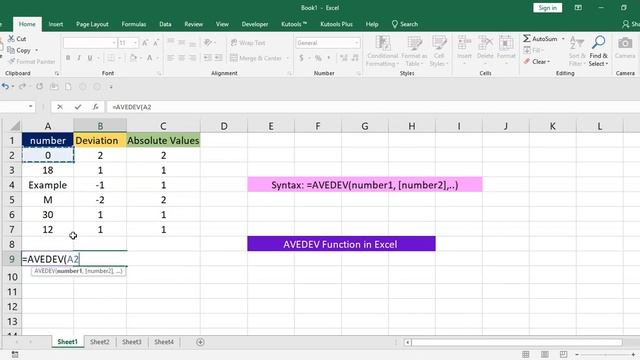
Task: Click the Accounting dollar format icon
Action: [301, 58]
